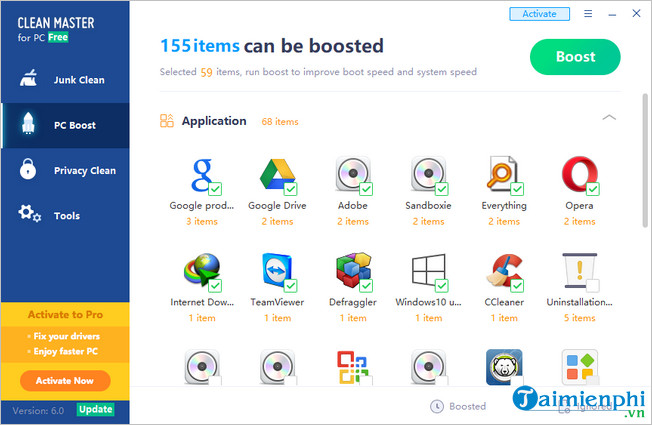Click the Internet Download Manager icon
The image size is (652, 425).
point(198,272)
